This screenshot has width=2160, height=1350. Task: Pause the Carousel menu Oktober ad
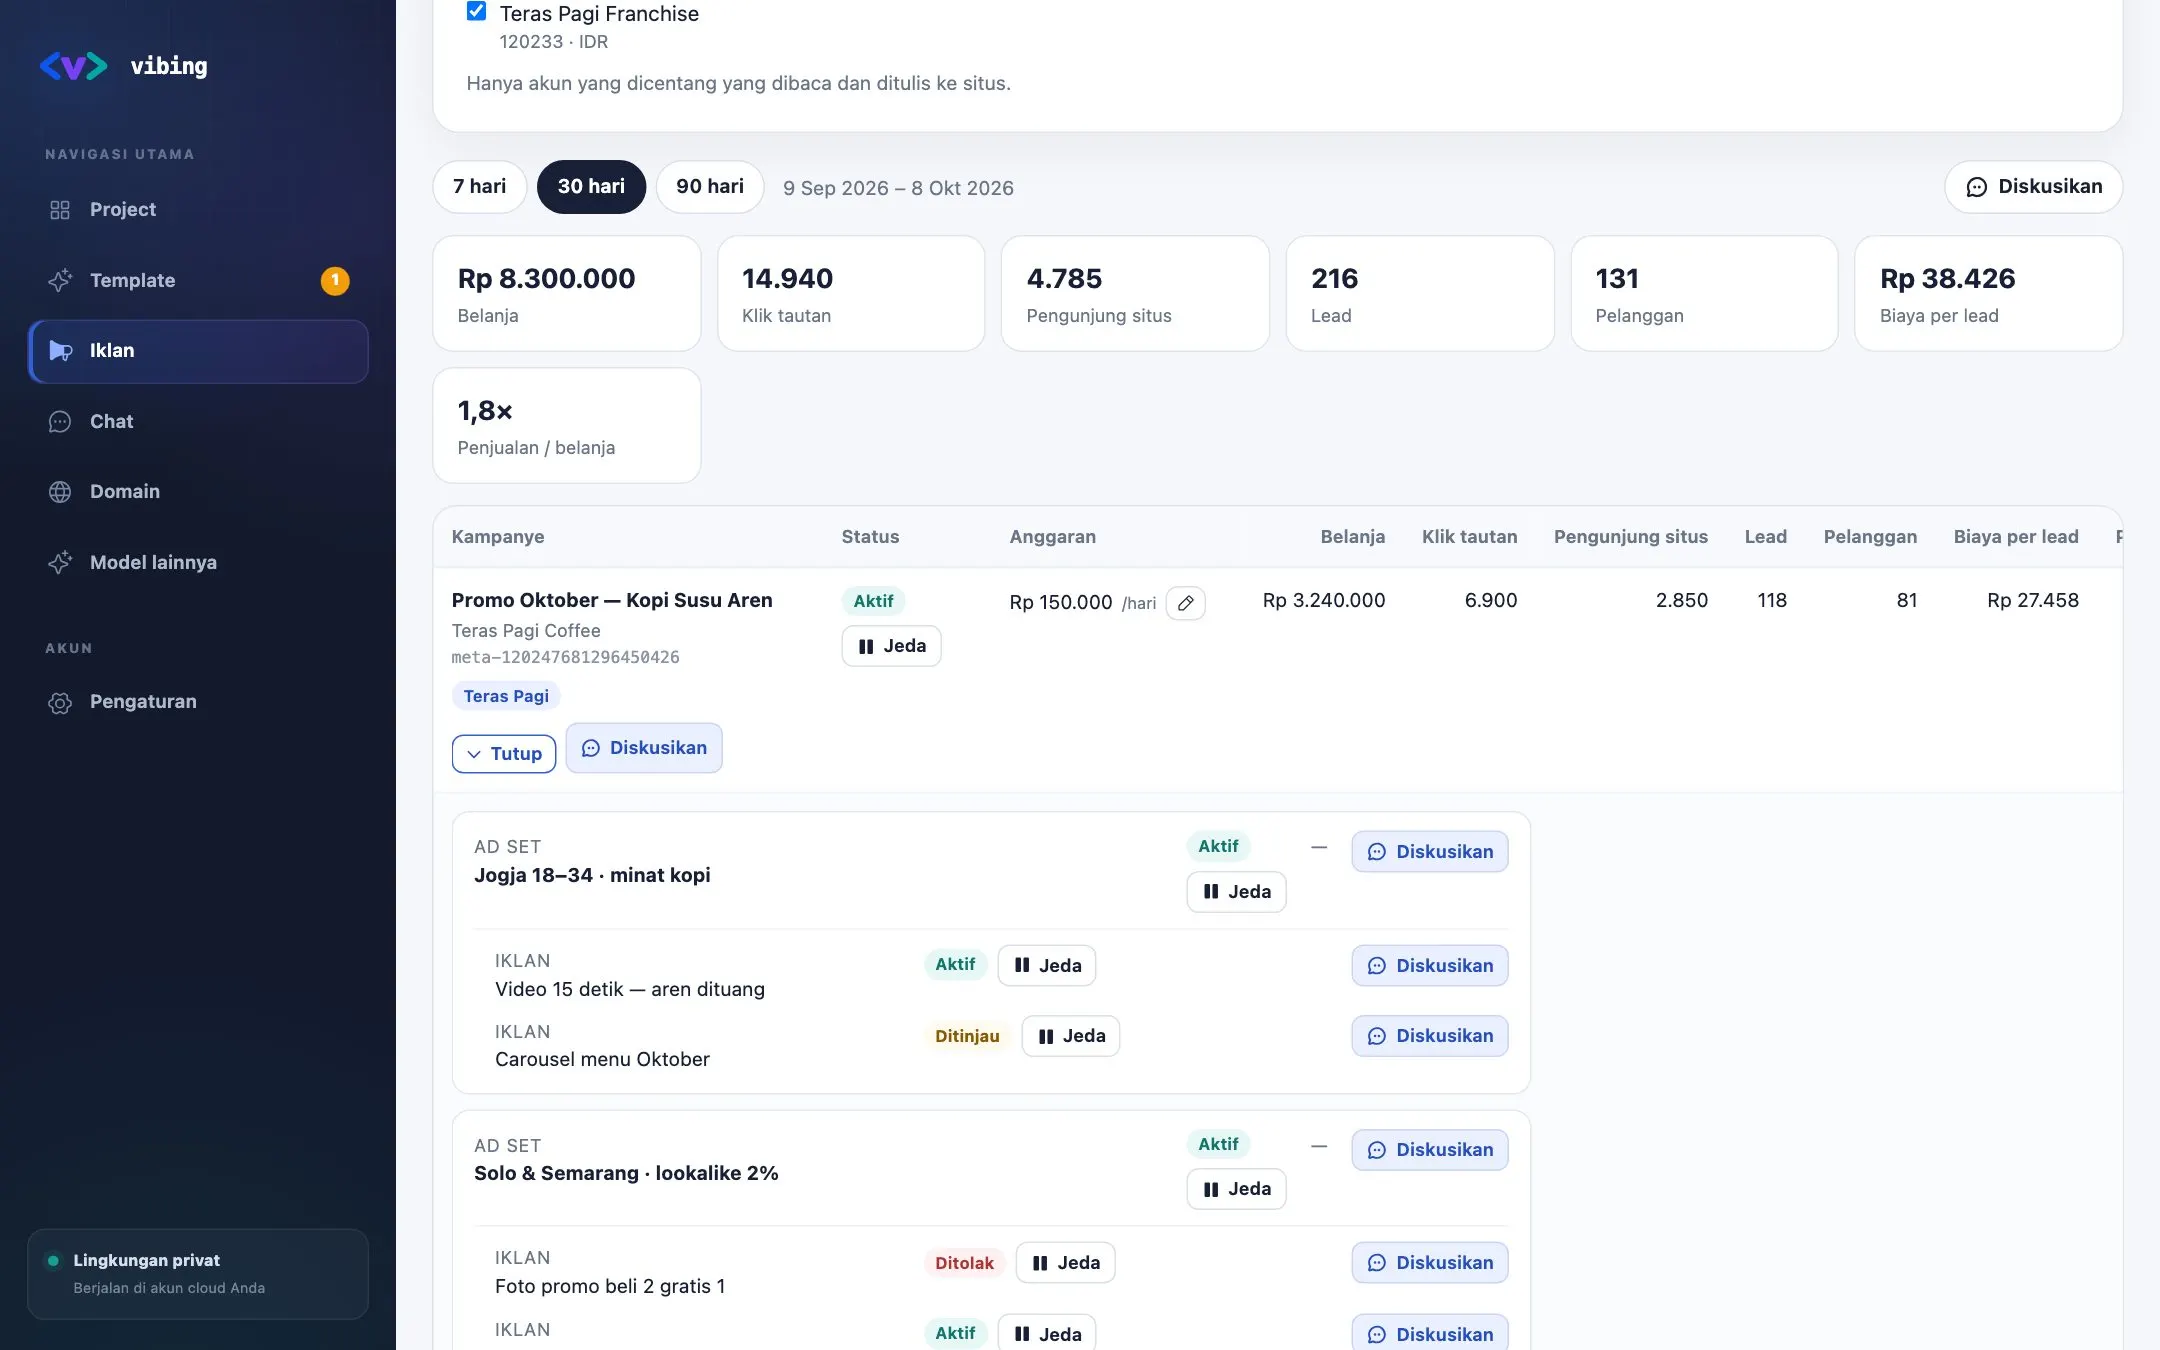coord(1071,1036)
